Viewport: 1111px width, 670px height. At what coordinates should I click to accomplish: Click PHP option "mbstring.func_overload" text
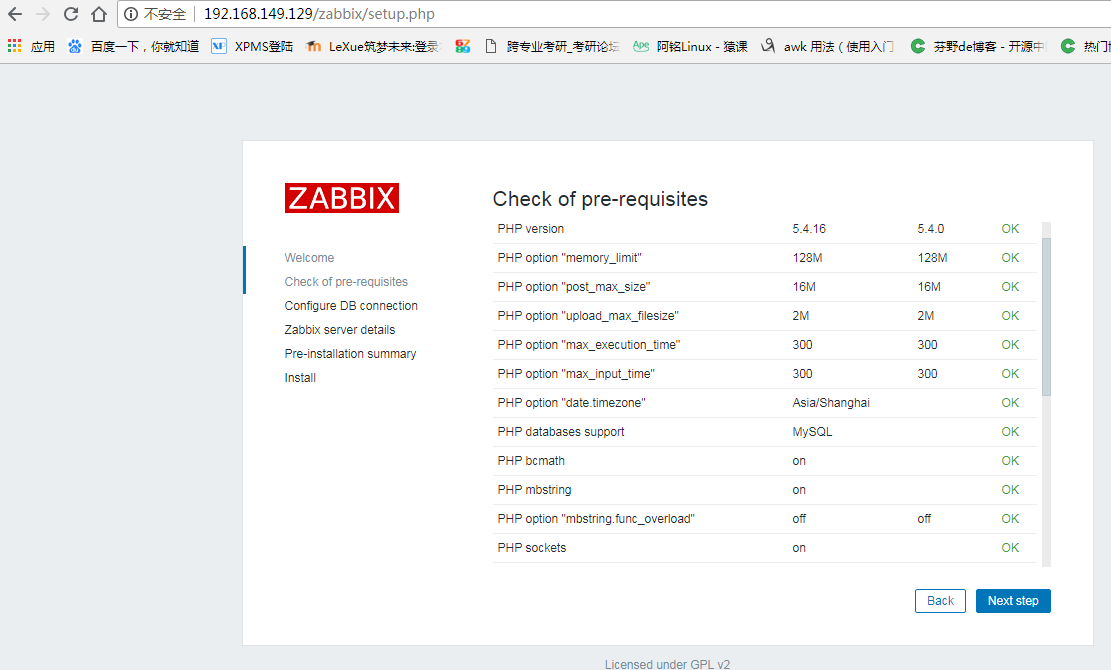(596, 519)
